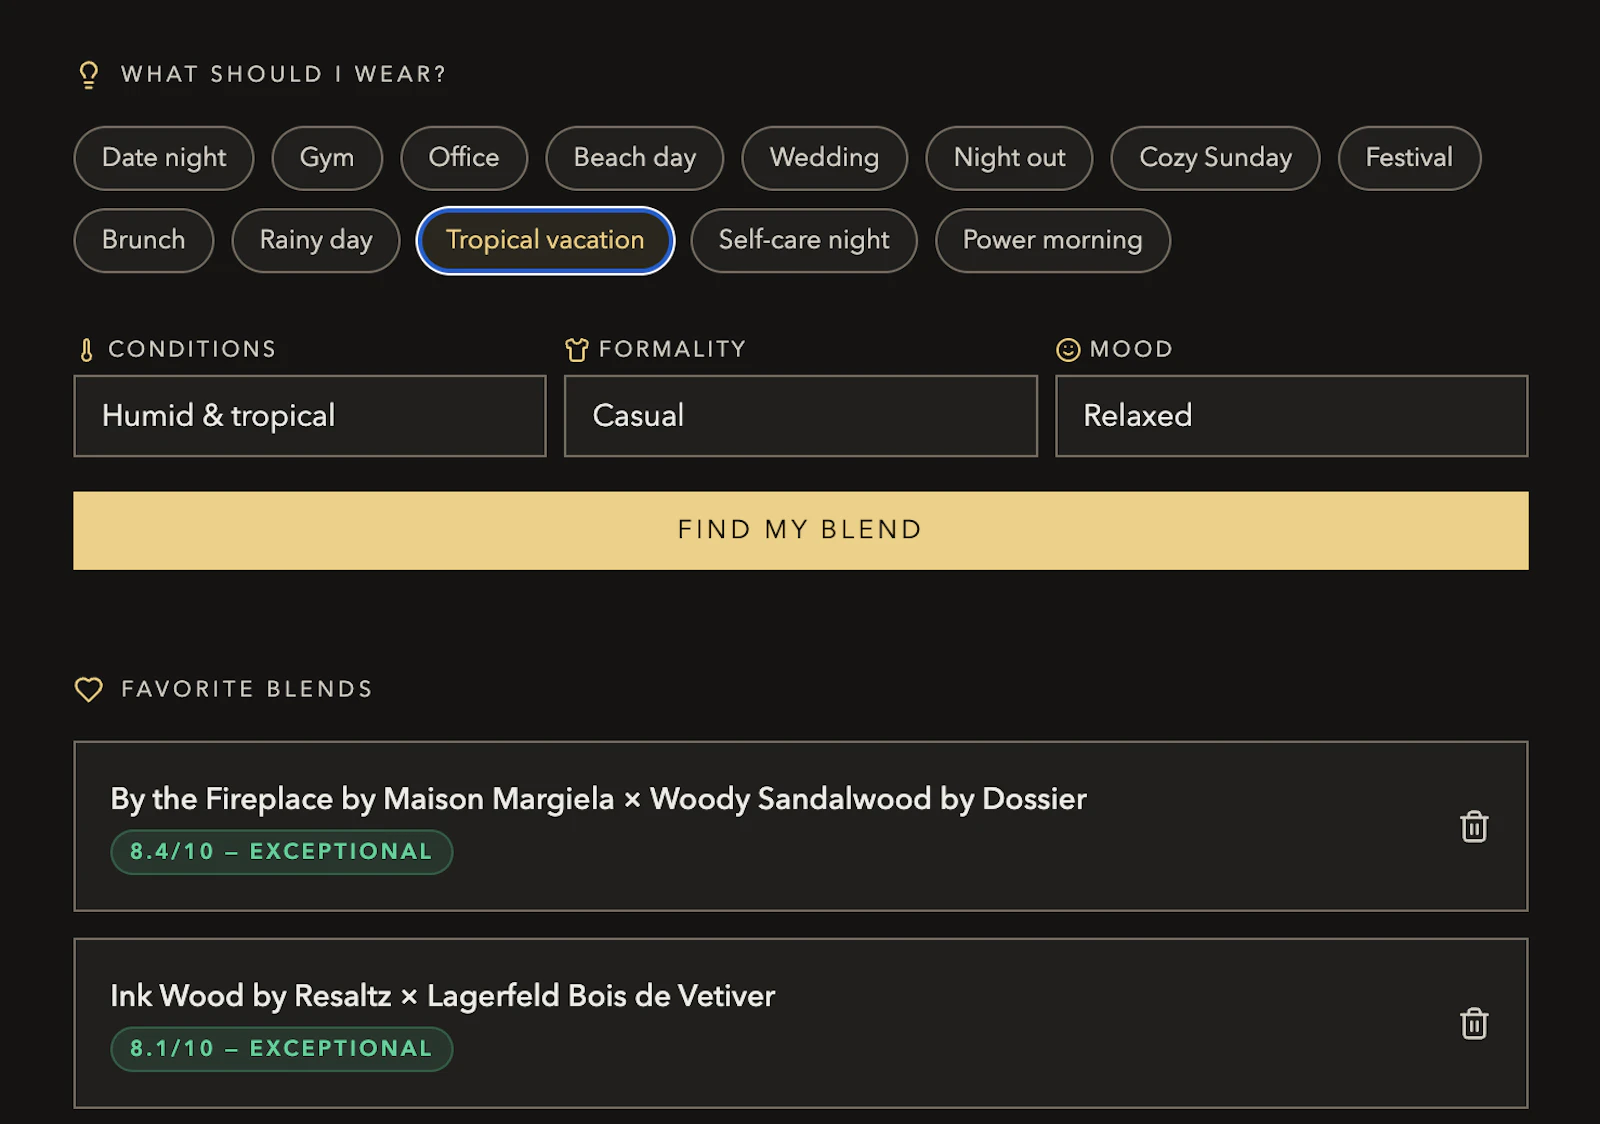This screenshot has width=1600, height=1124.
Task: Click the shirt icon beside FORMALITY
Action: [575, 349]
